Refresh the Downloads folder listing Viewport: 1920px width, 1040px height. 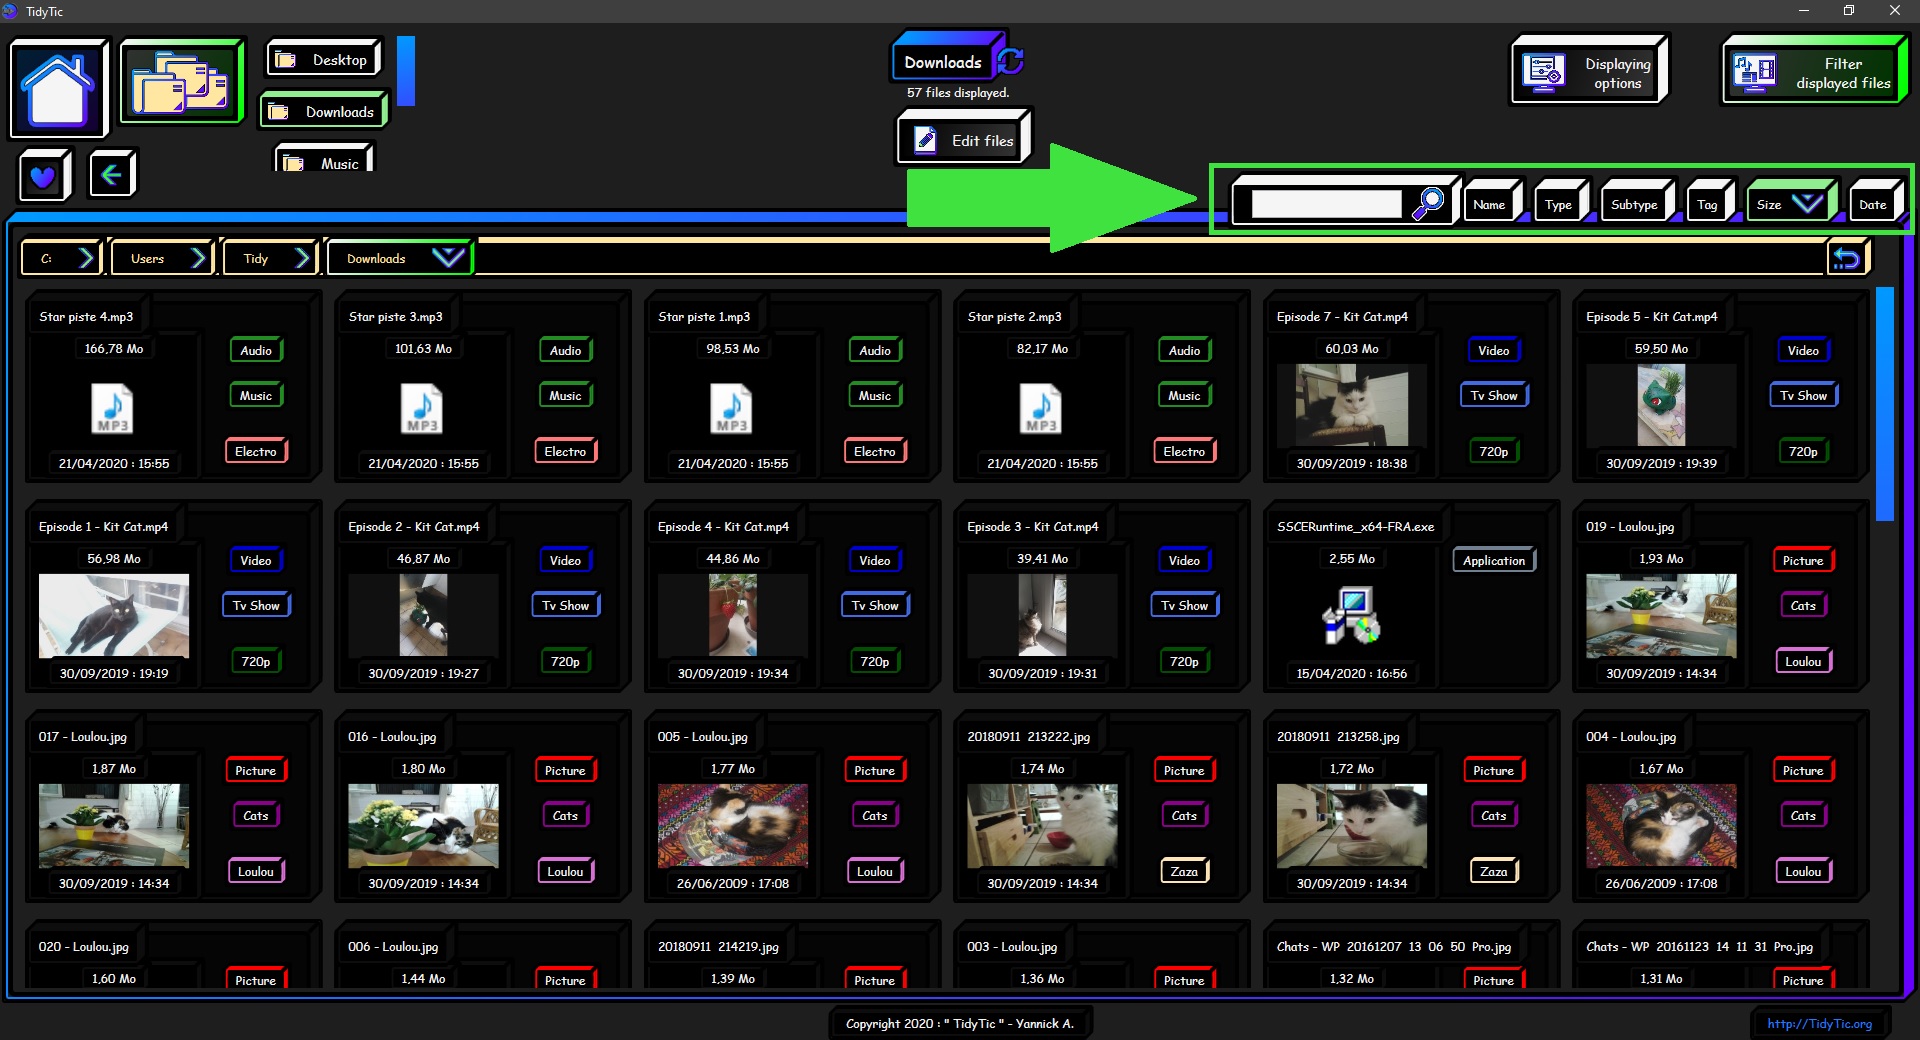click(x=1010, y=61)
